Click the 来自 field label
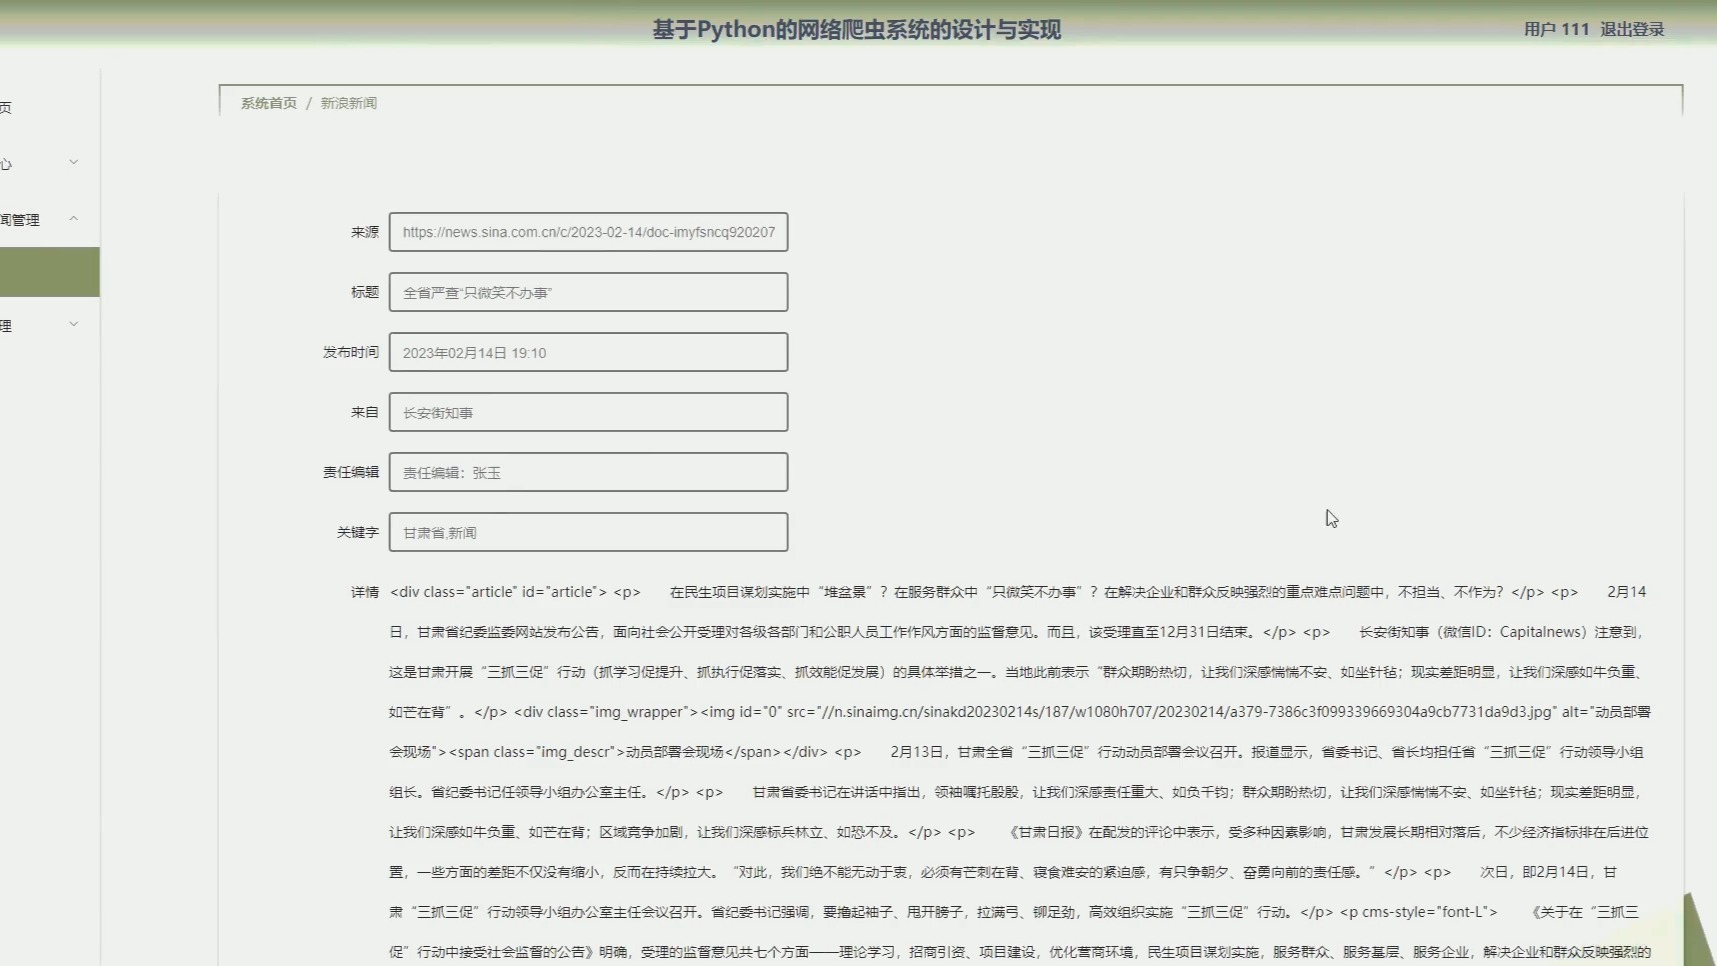Screen dimensions: 1717x966 pos(365,412)
